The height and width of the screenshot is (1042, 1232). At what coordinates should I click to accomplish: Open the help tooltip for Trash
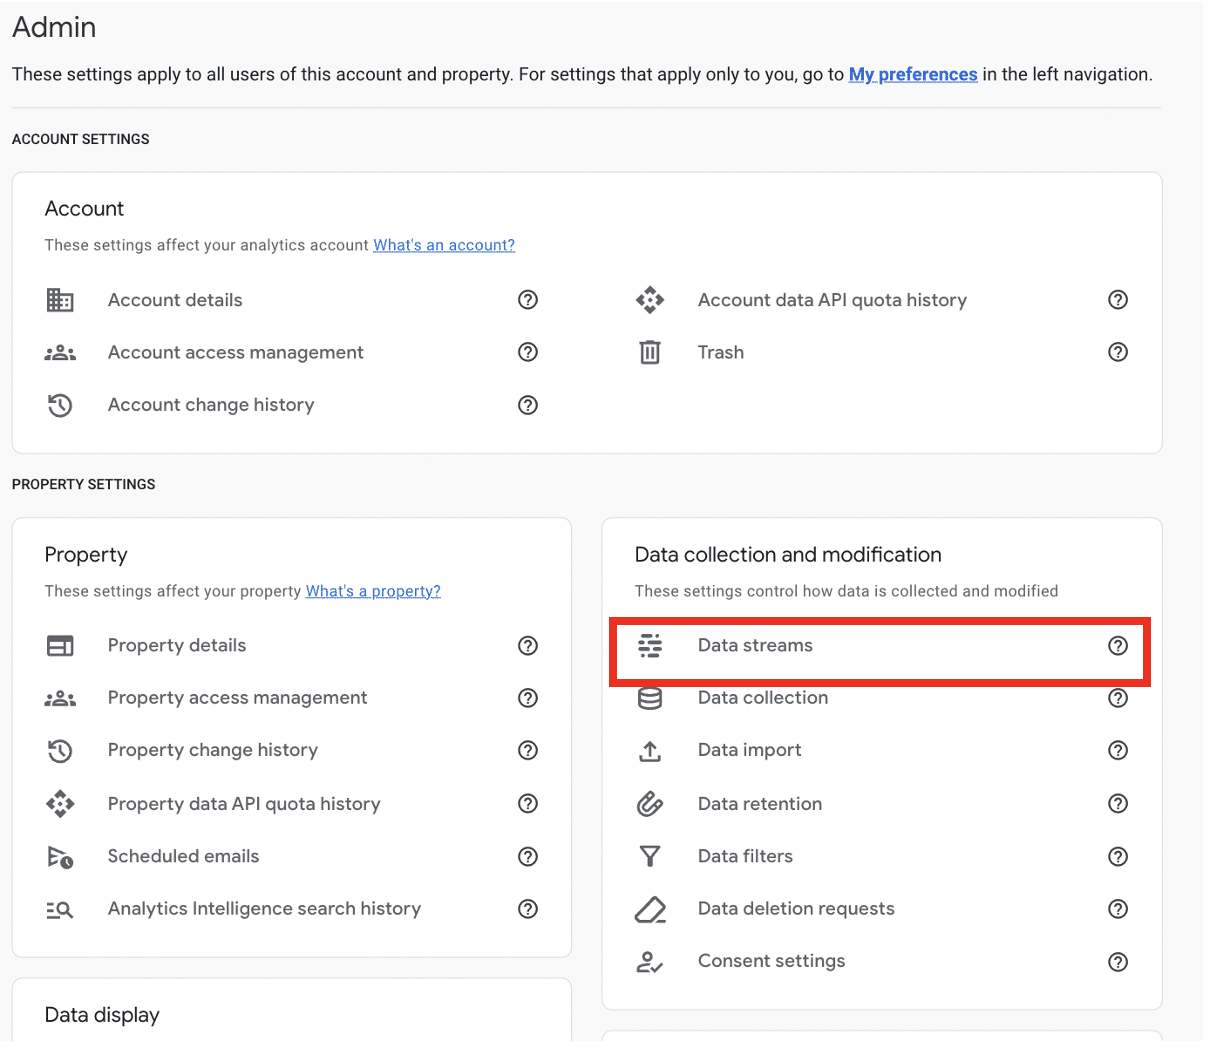(1118, 352)
